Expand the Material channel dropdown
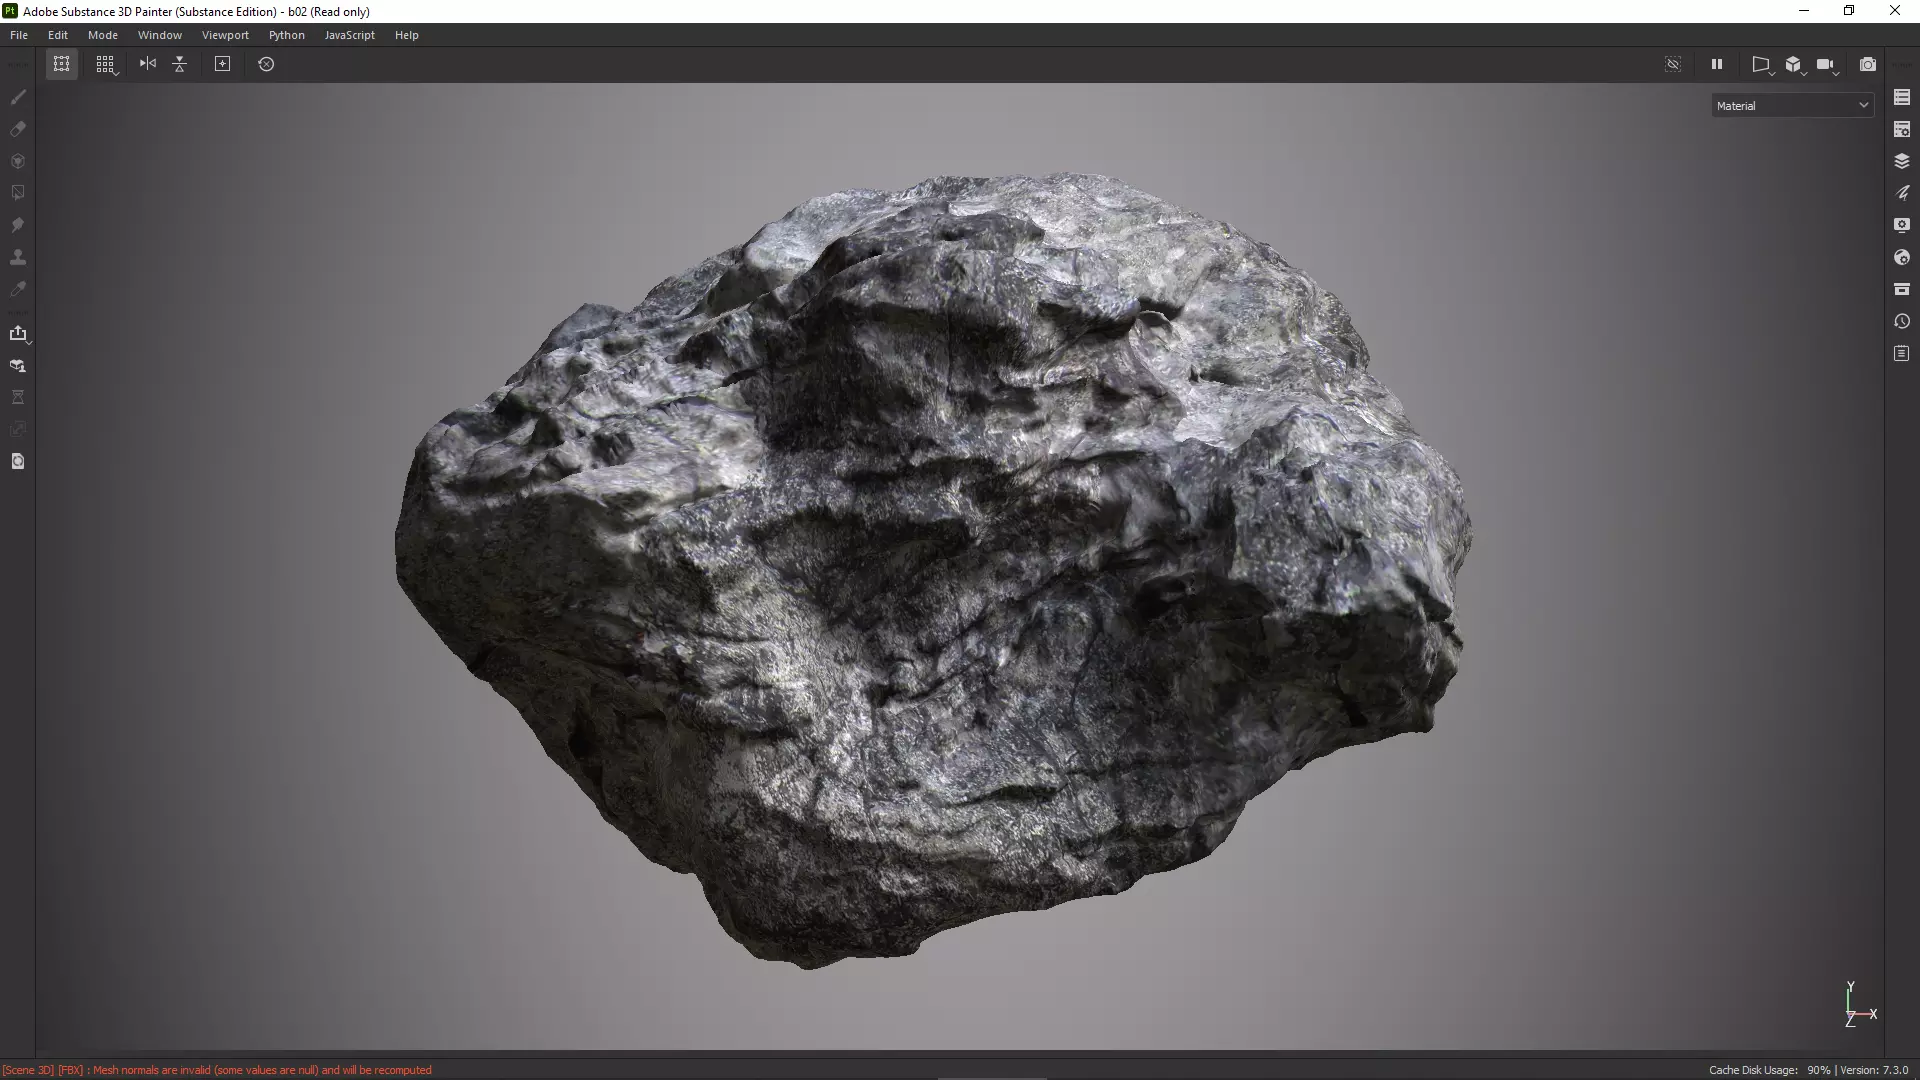 pos(1792,106)
